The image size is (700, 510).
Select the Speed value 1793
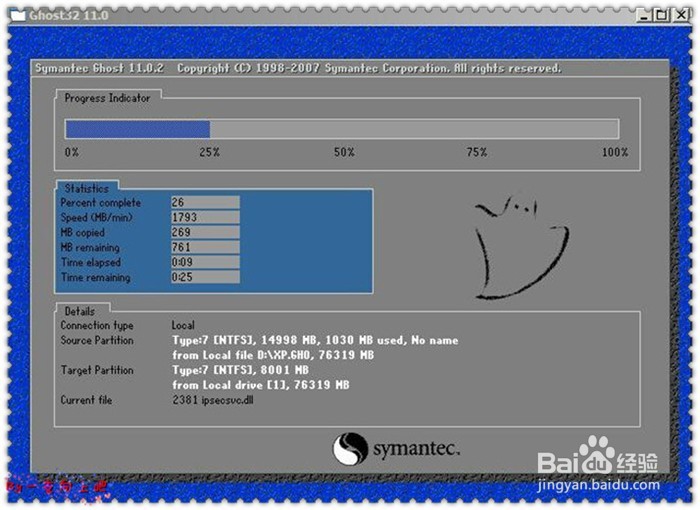coord(205,217)
